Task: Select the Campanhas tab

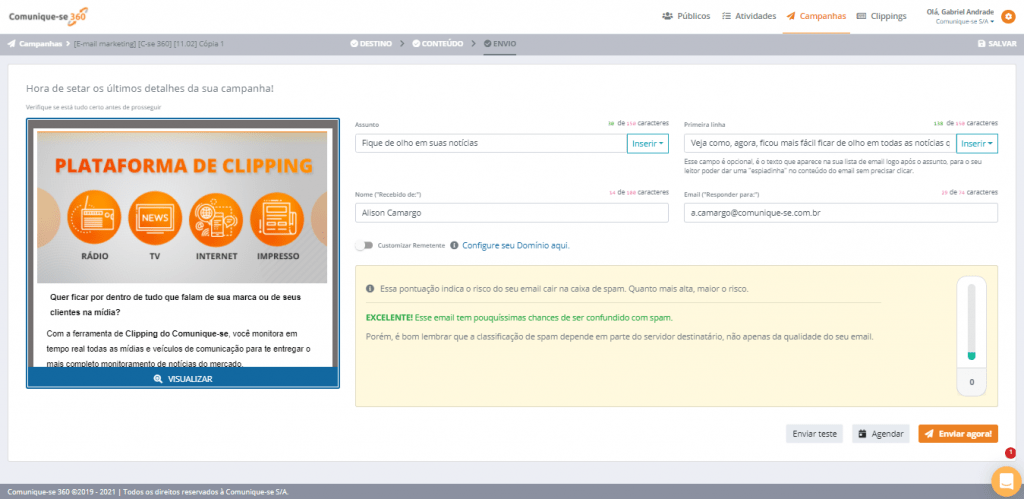Action: click(816, 16)
